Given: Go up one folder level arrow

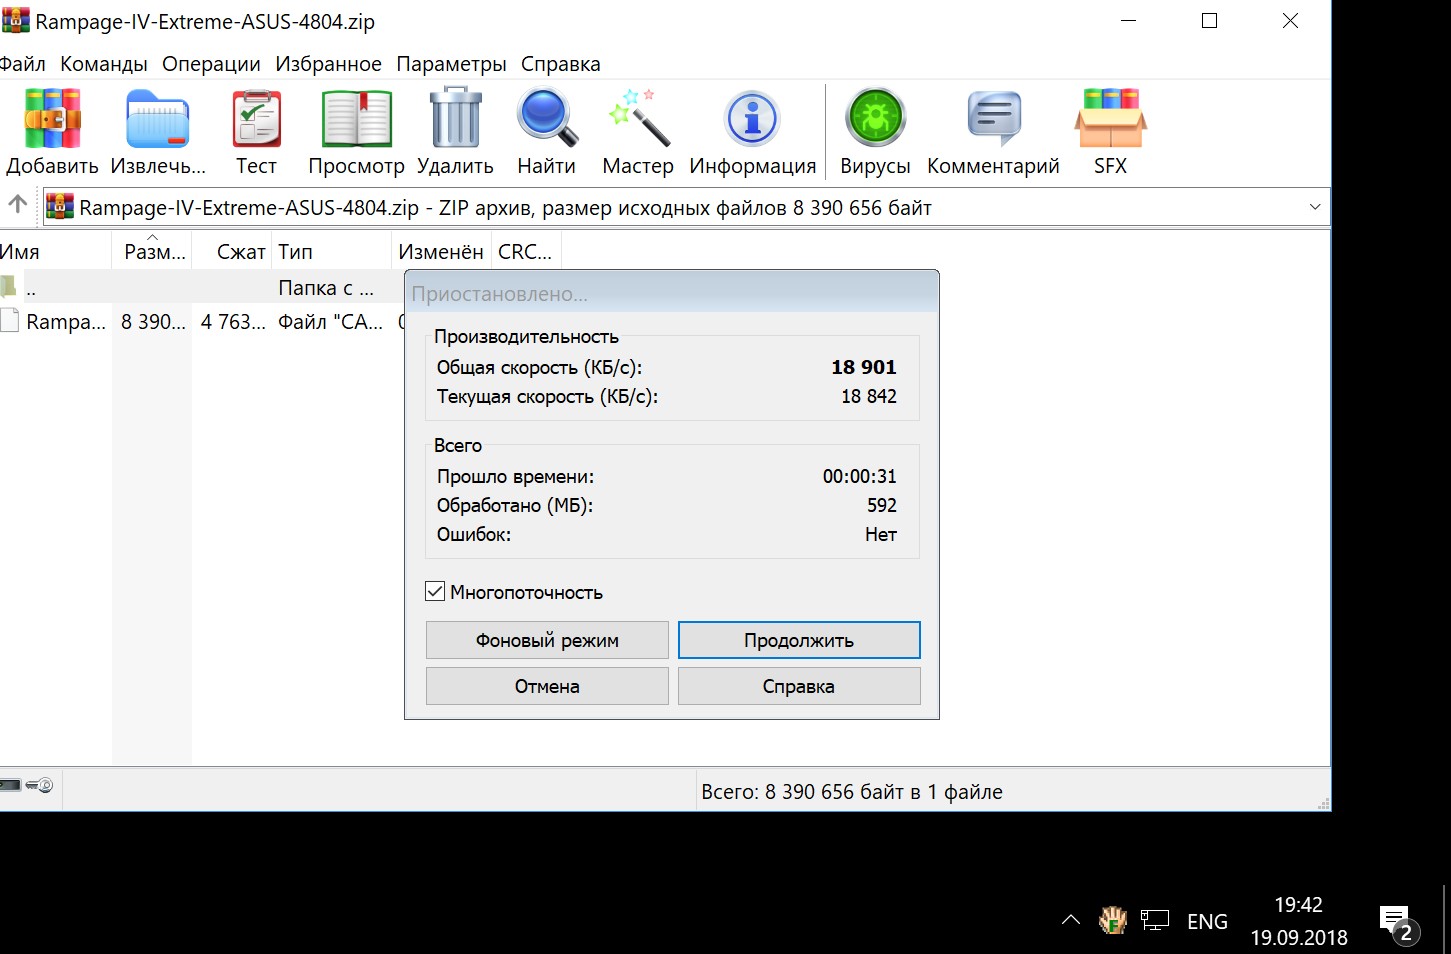Looking at the screenshot, I should (x=18, y=205).
